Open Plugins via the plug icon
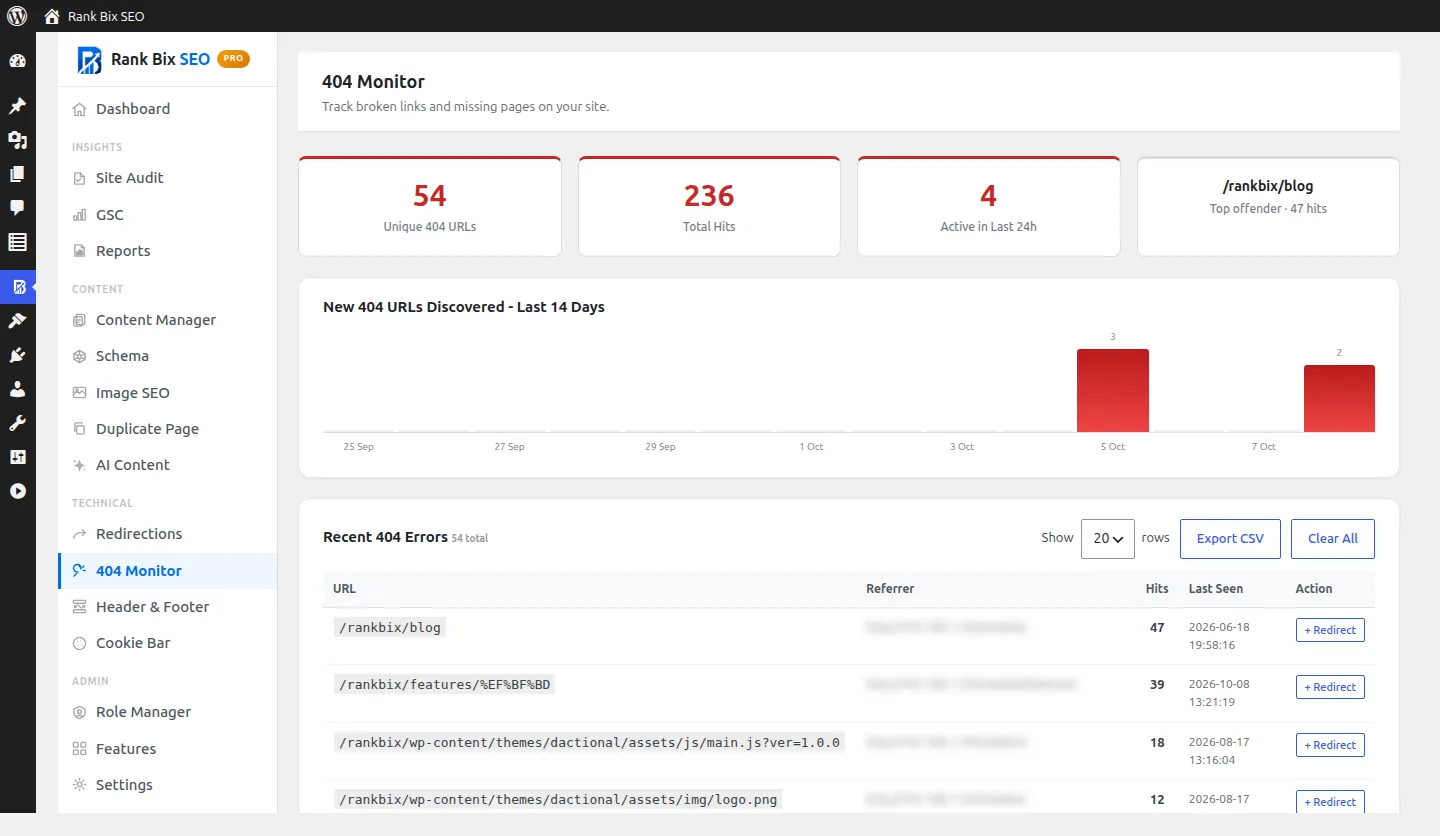 17,355
